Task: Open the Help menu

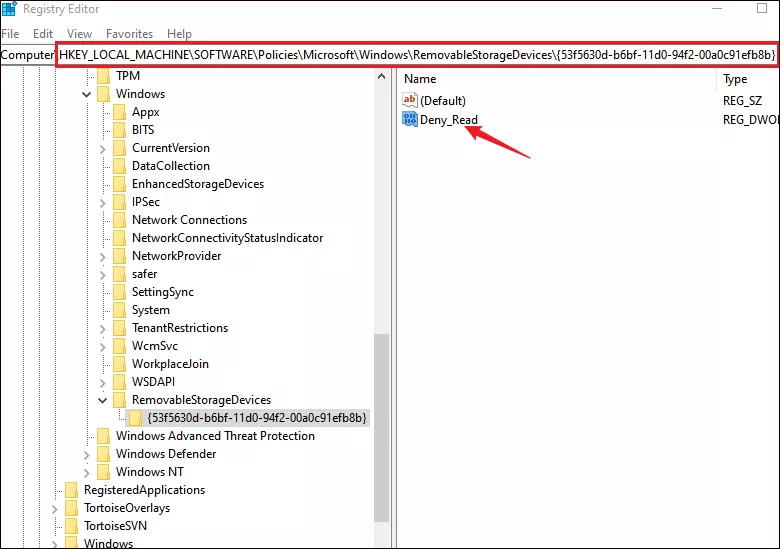Action: click(179, 34)
